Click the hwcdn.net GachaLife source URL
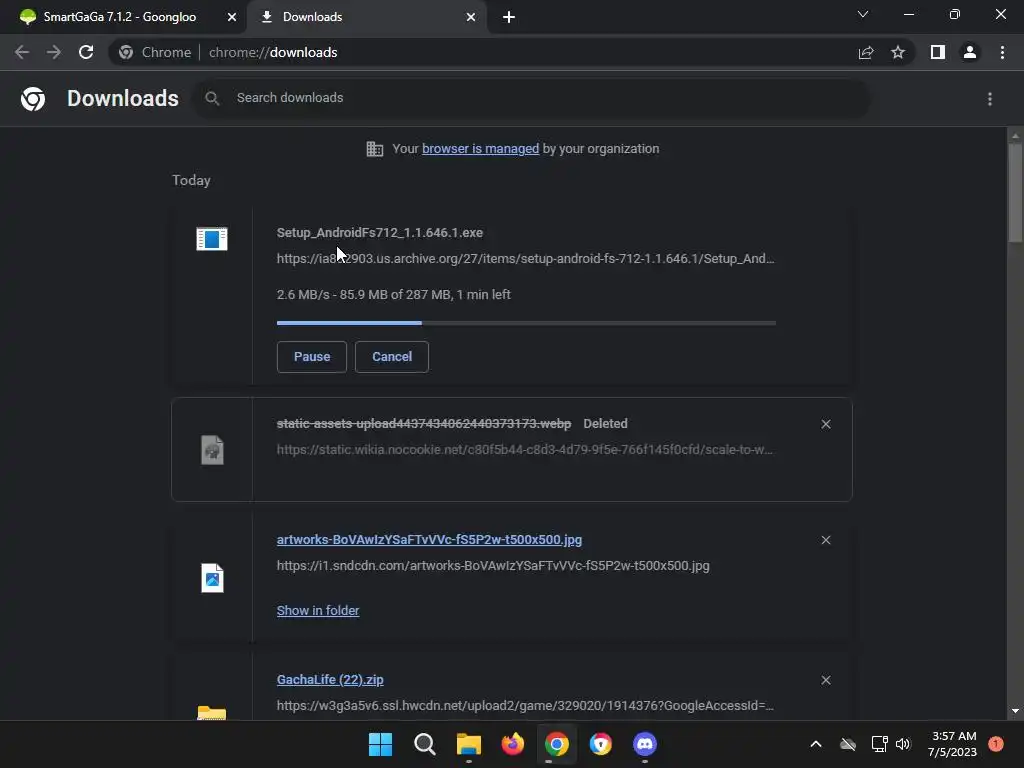1024x768 pixels. click(x=526, y=706)
